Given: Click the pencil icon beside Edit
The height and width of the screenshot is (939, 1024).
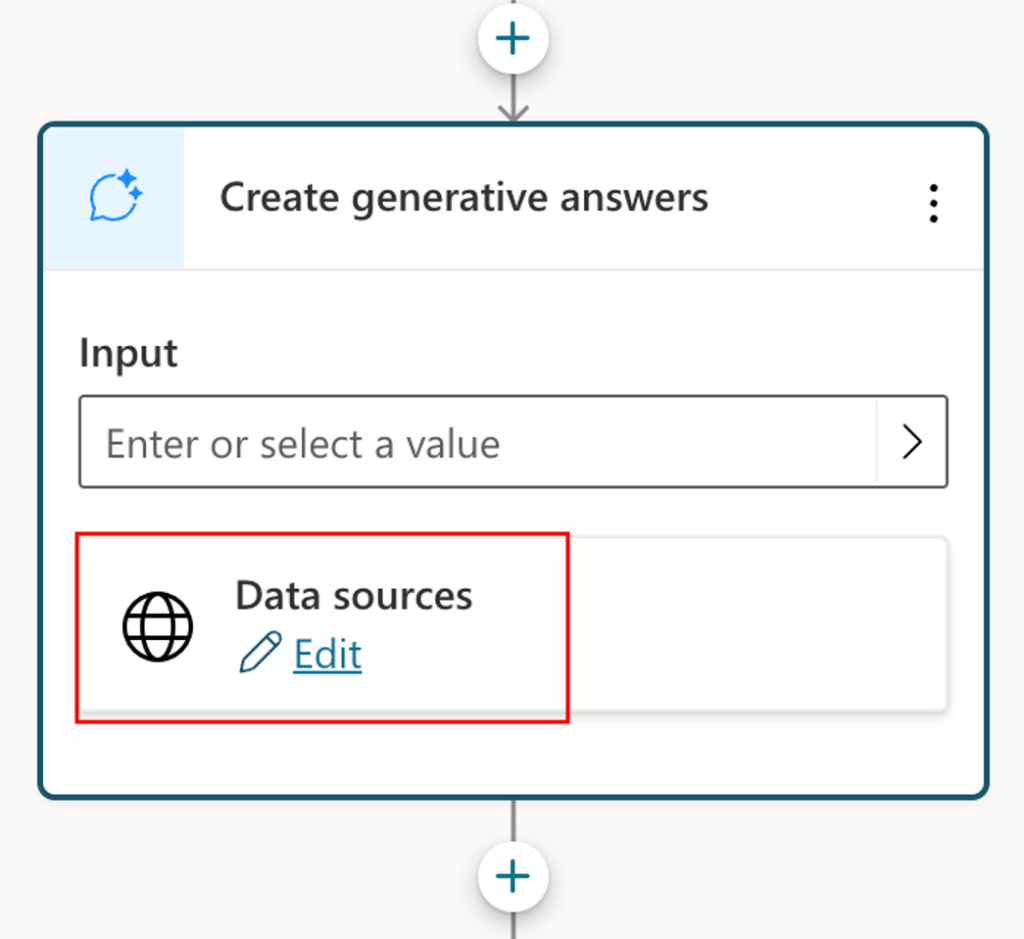Looking at the screenshot, I should (260, 652).
